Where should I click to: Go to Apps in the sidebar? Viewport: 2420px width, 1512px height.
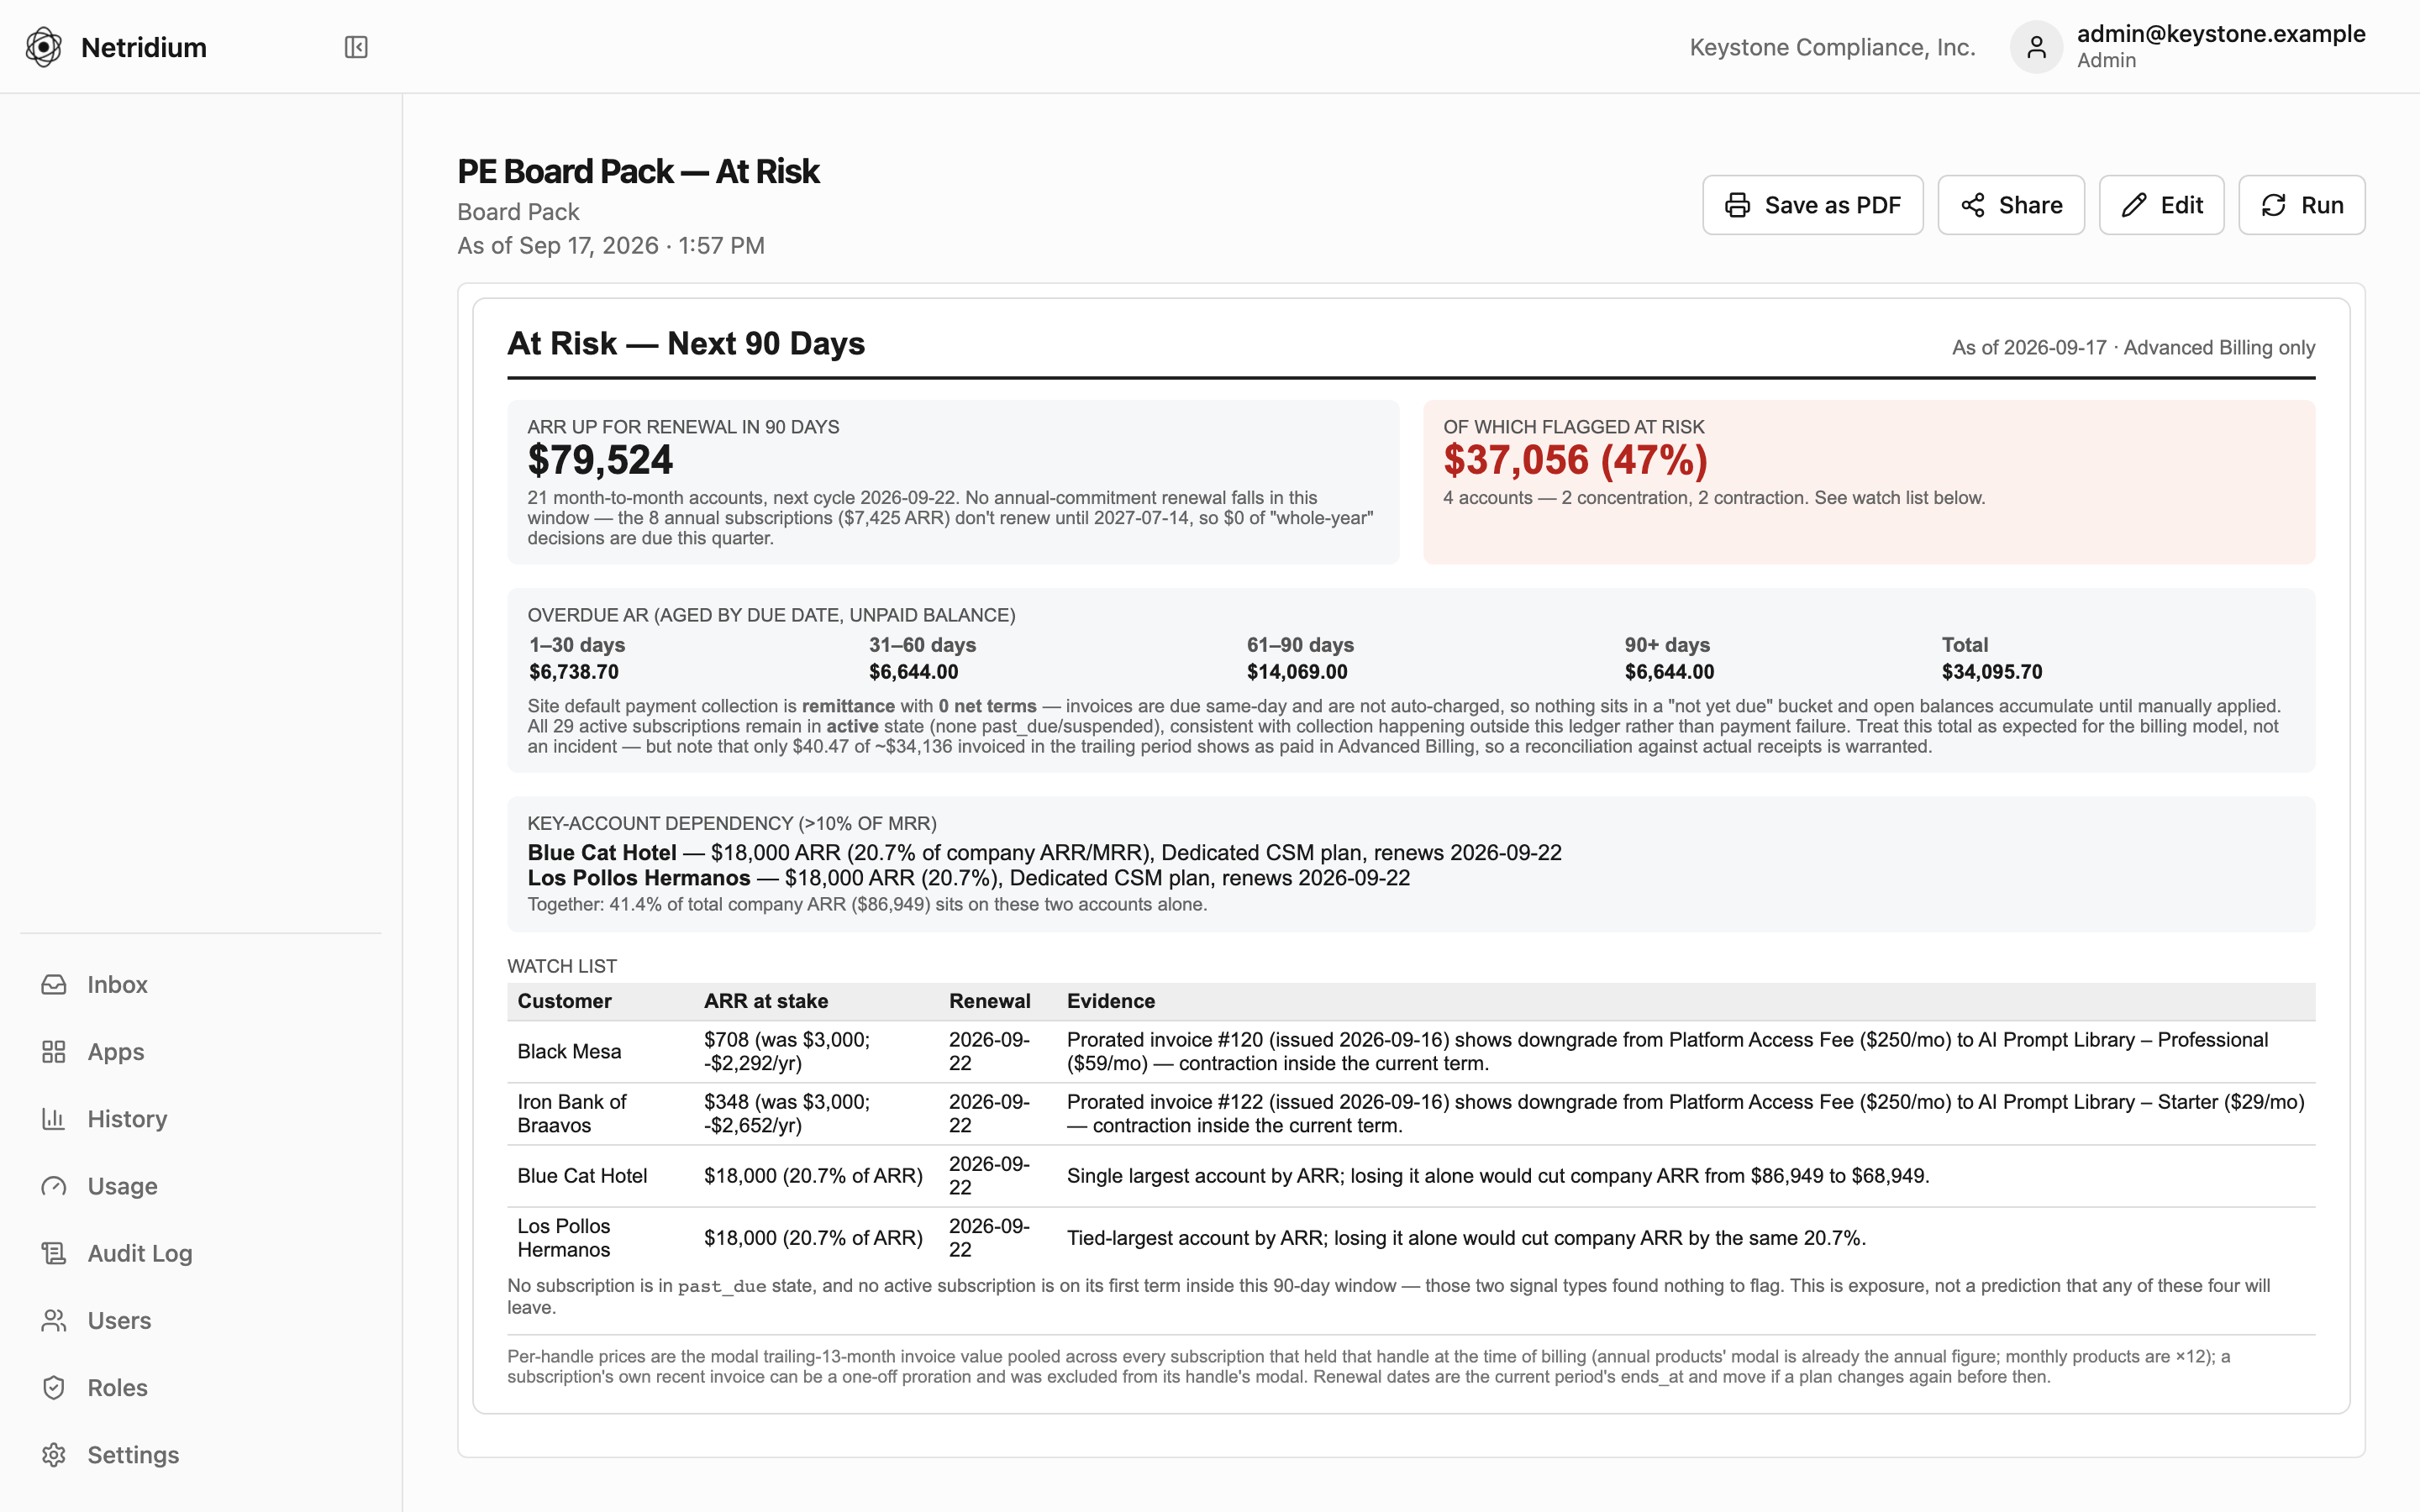[200, 1052]
